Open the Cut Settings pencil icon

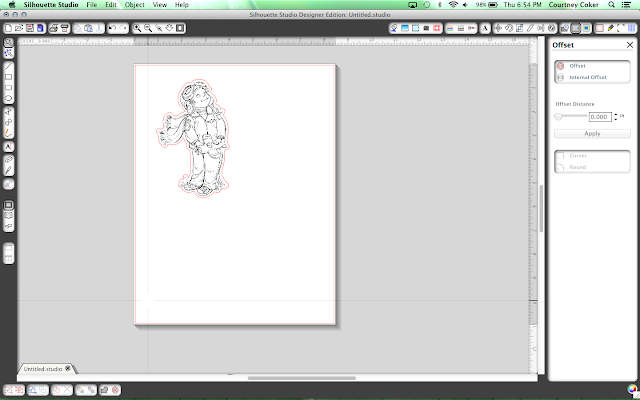coord(610,28)
